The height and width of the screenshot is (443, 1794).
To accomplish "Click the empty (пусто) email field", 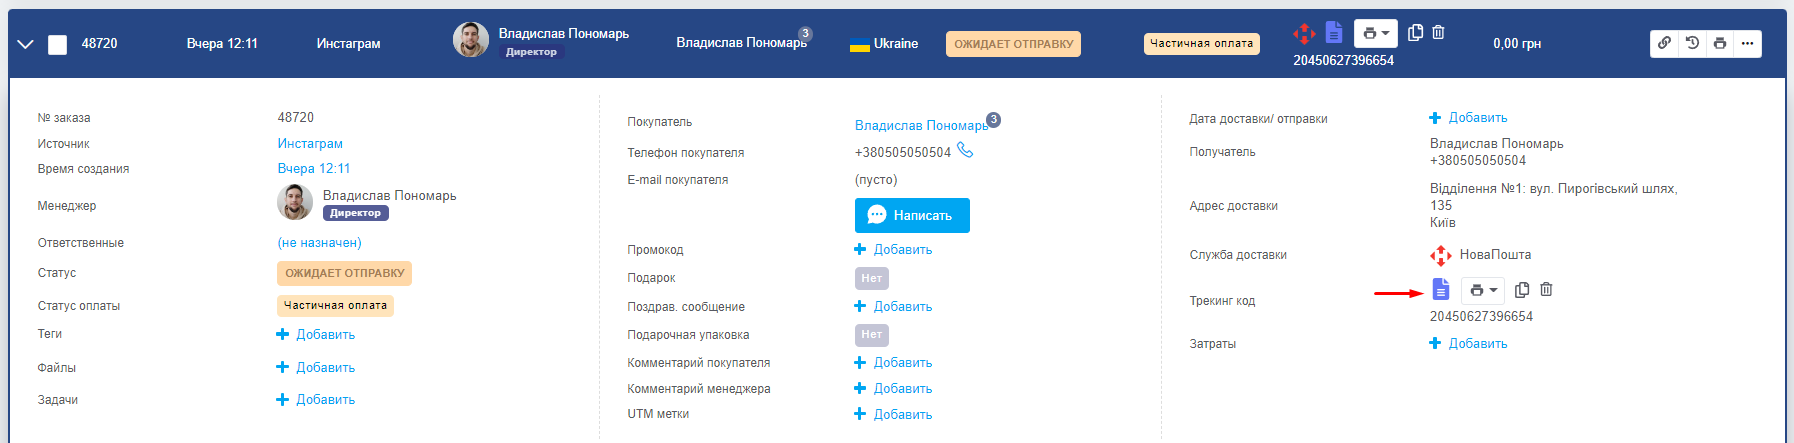I will (876, 180).
